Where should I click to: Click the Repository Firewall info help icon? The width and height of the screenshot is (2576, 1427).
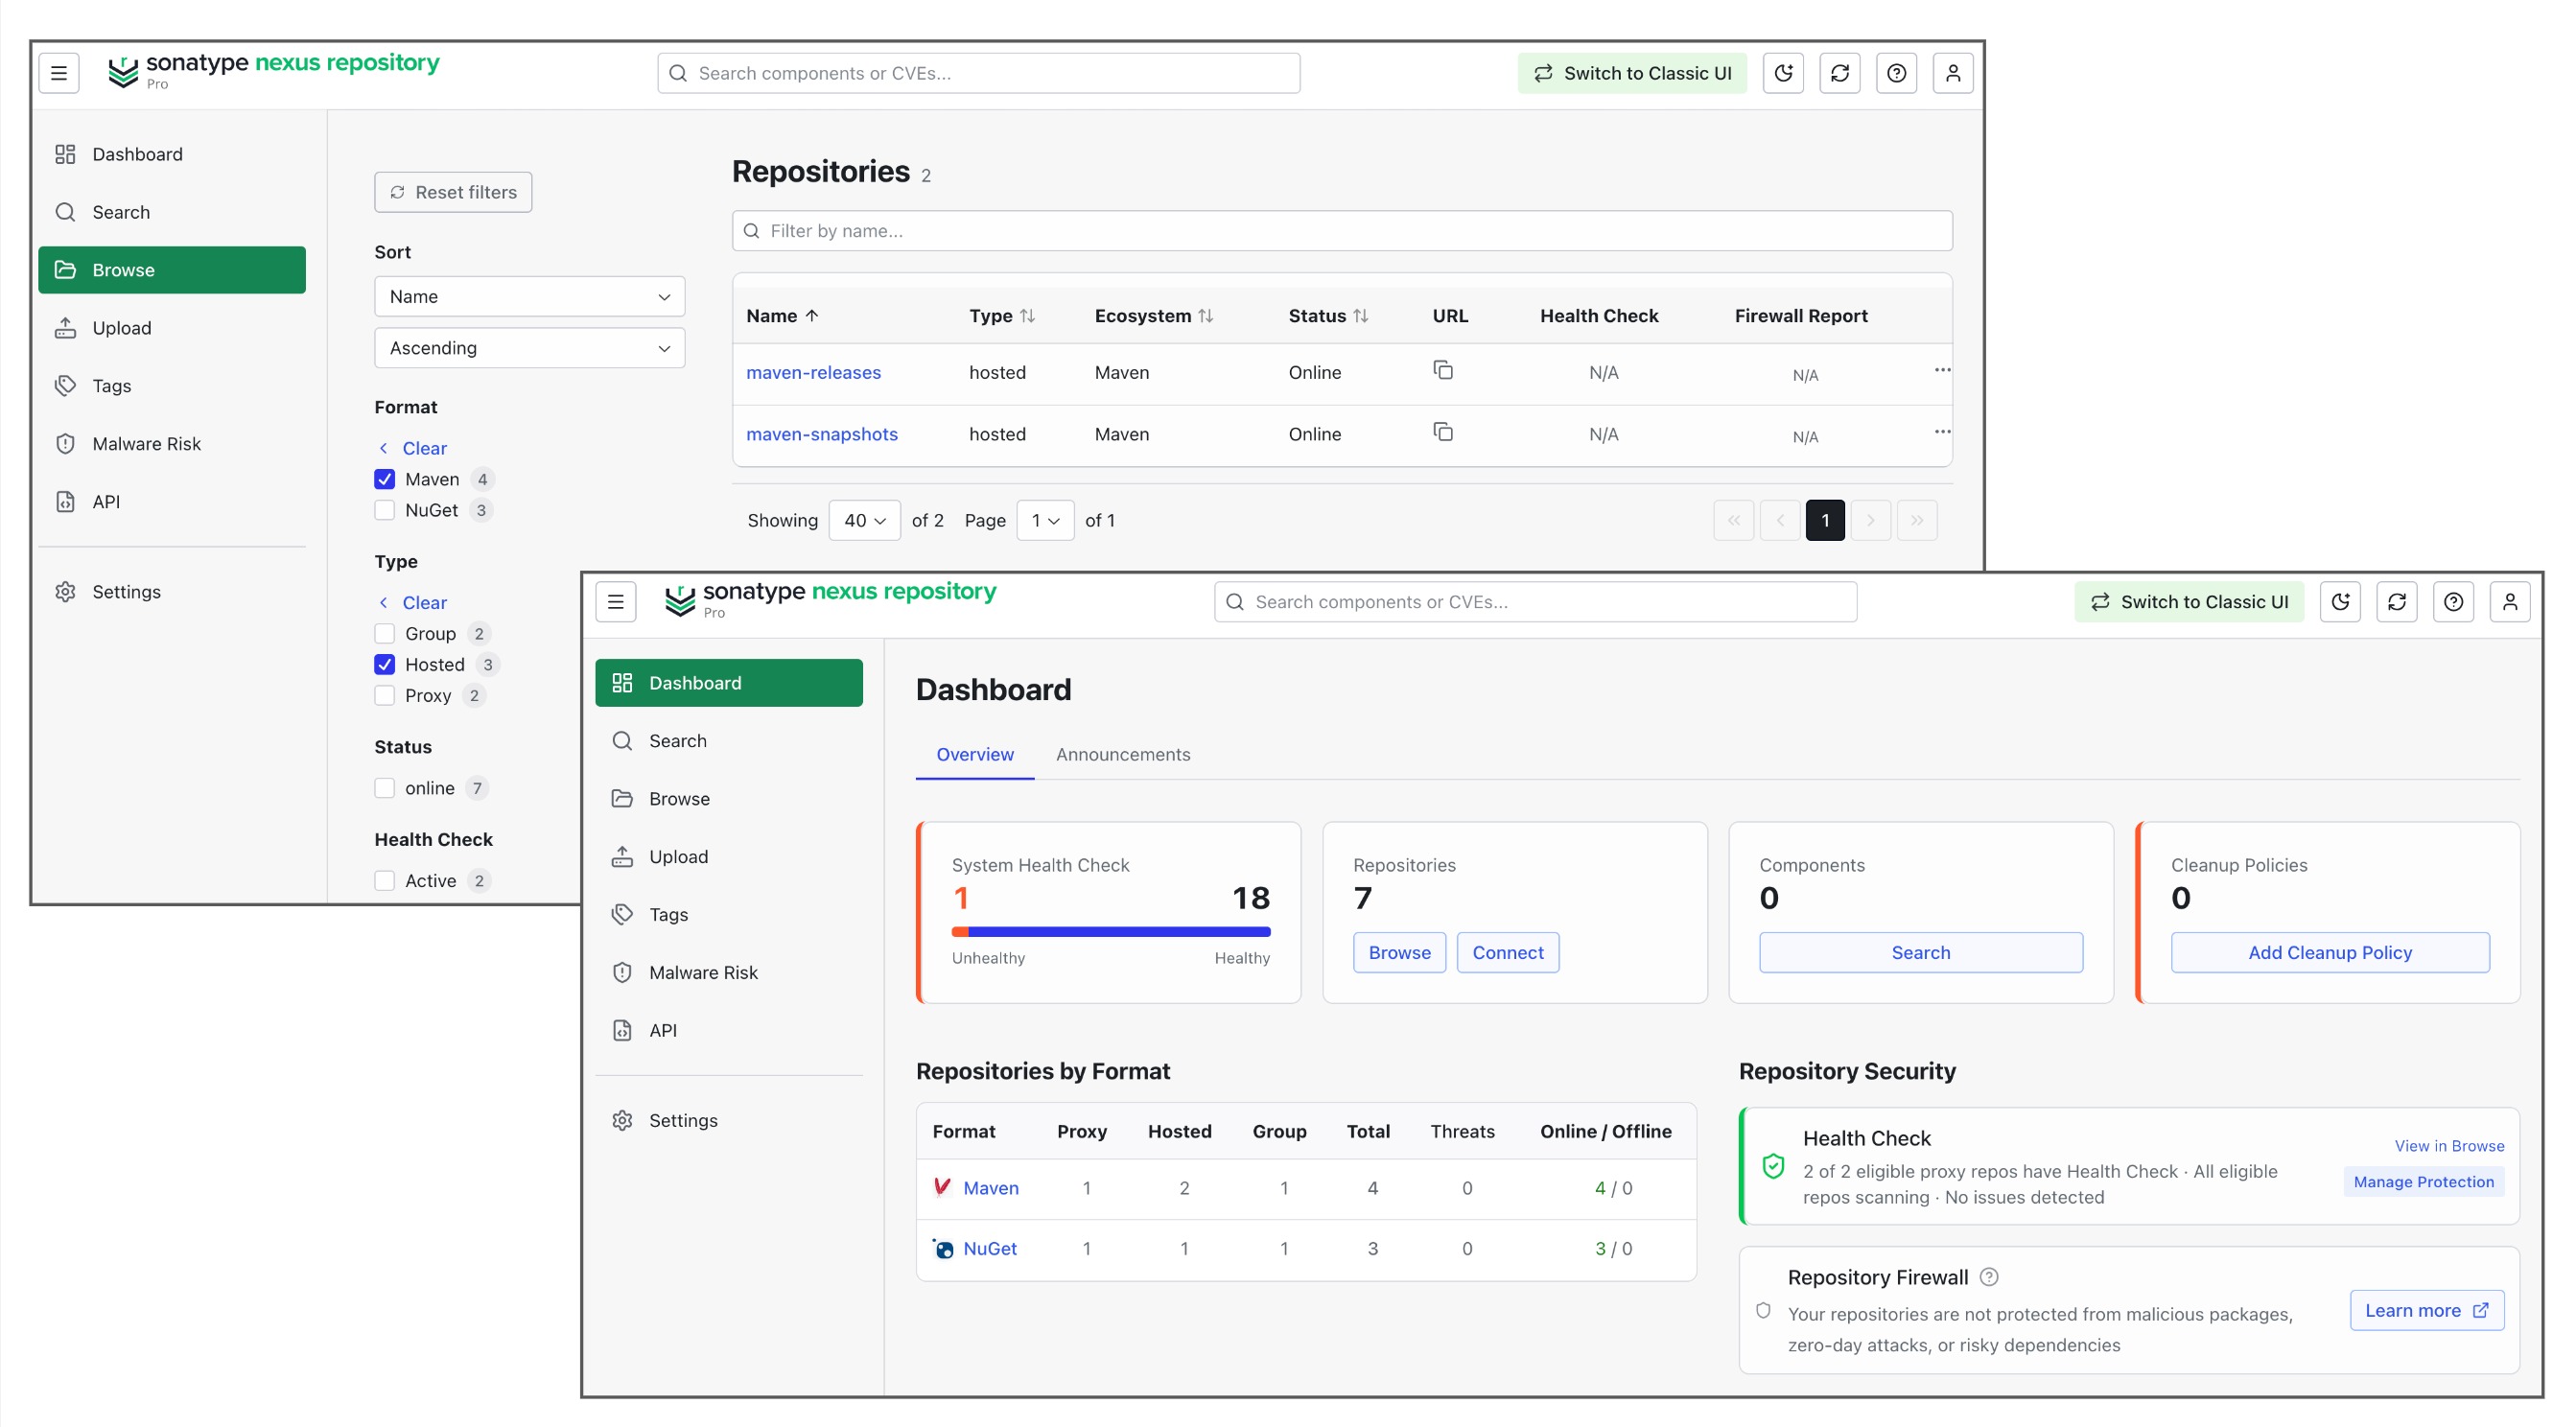click(x=1989, y=1277)
